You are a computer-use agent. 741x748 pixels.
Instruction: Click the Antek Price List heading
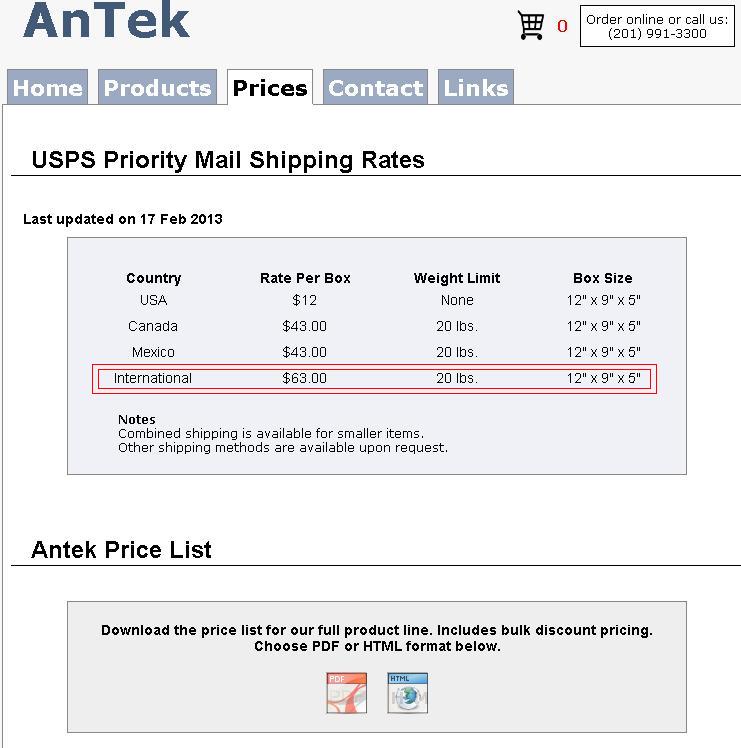121,550
